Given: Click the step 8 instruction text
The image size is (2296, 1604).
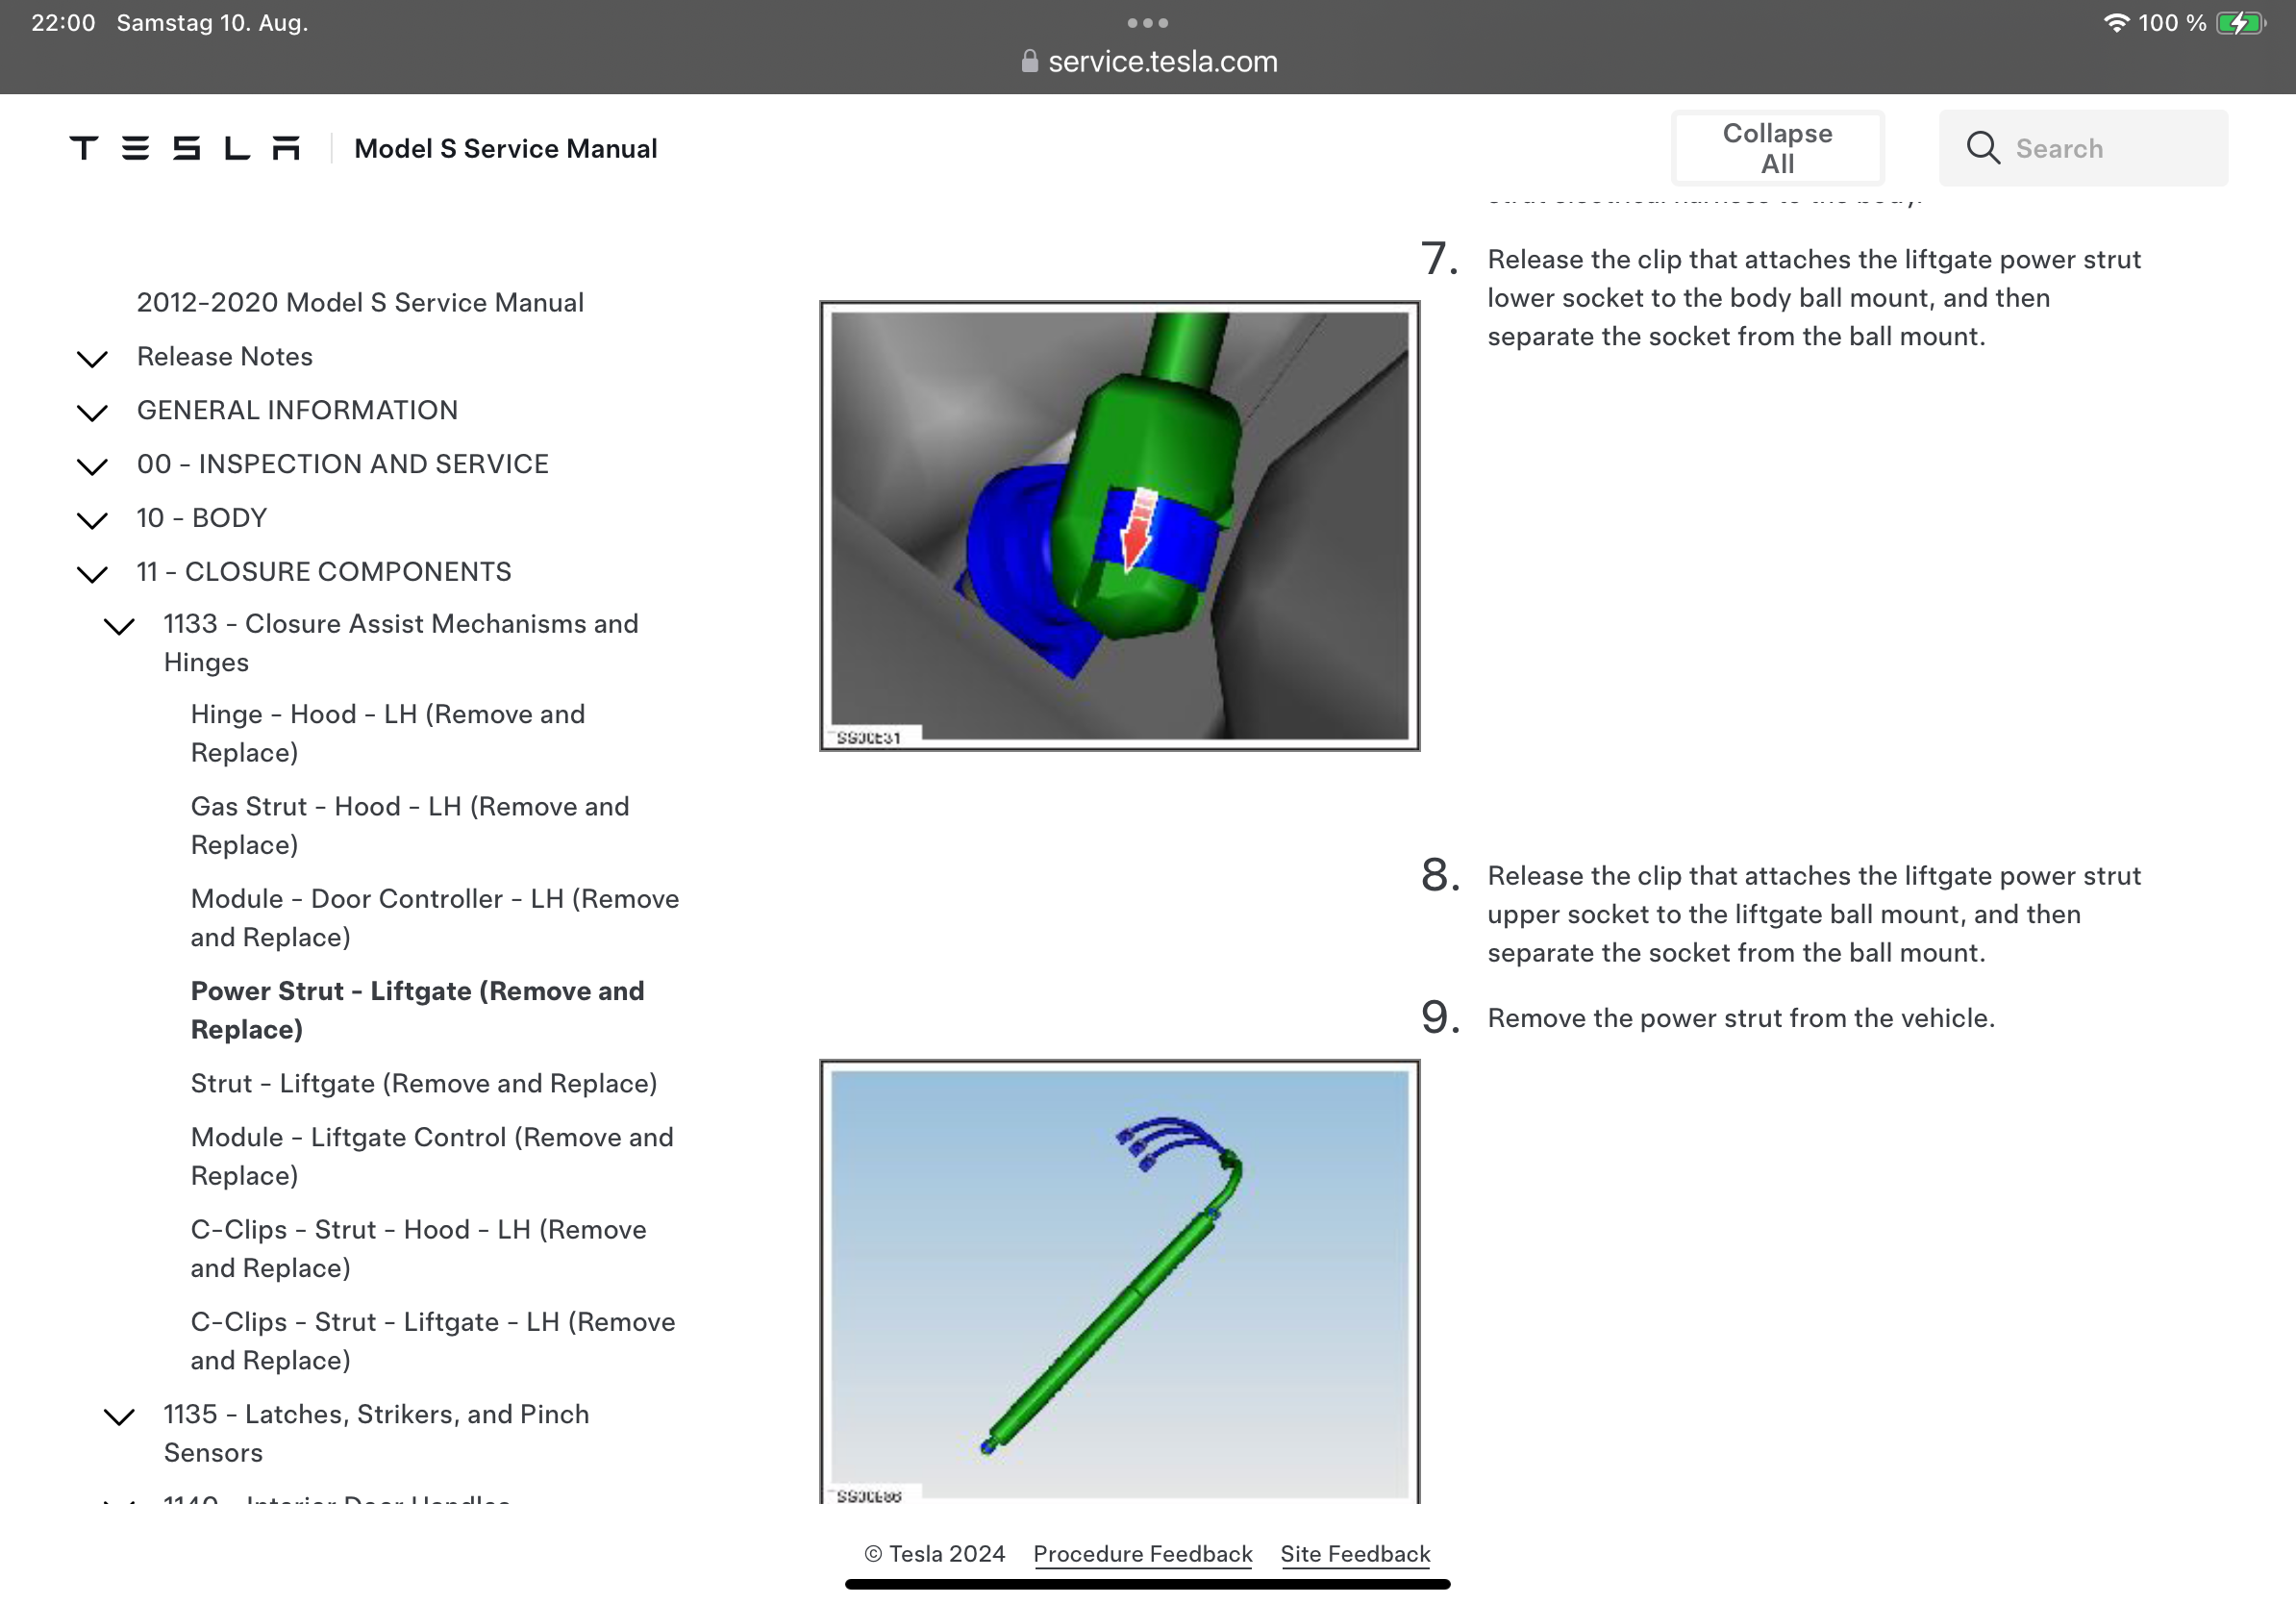Looking at the screenshot, I should tap(1814, 914).
